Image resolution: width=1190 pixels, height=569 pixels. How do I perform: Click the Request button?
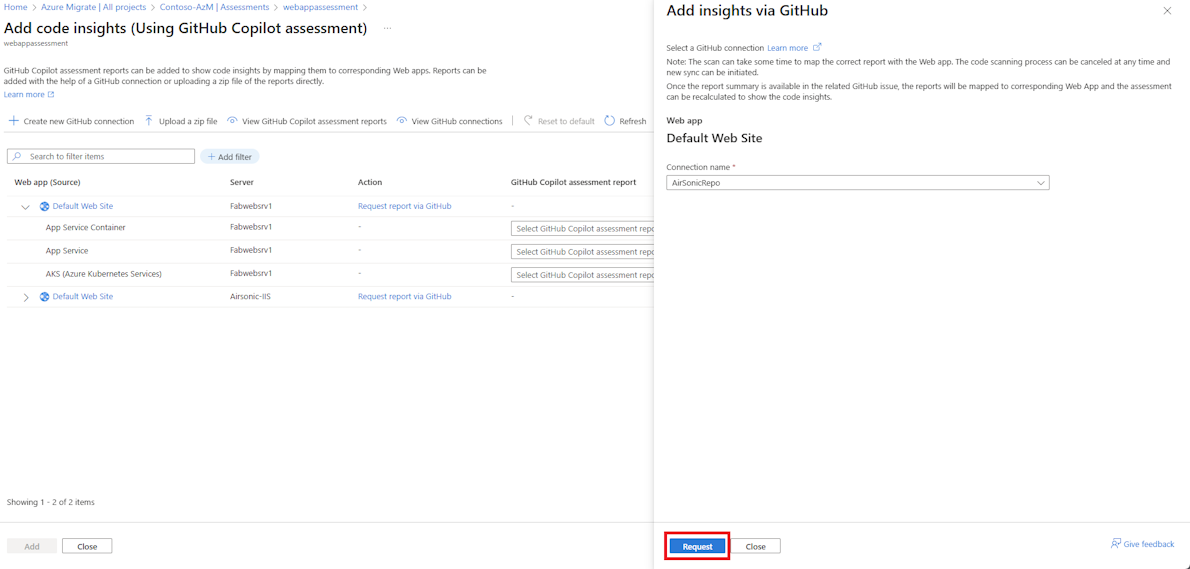[x=697, y=546]
